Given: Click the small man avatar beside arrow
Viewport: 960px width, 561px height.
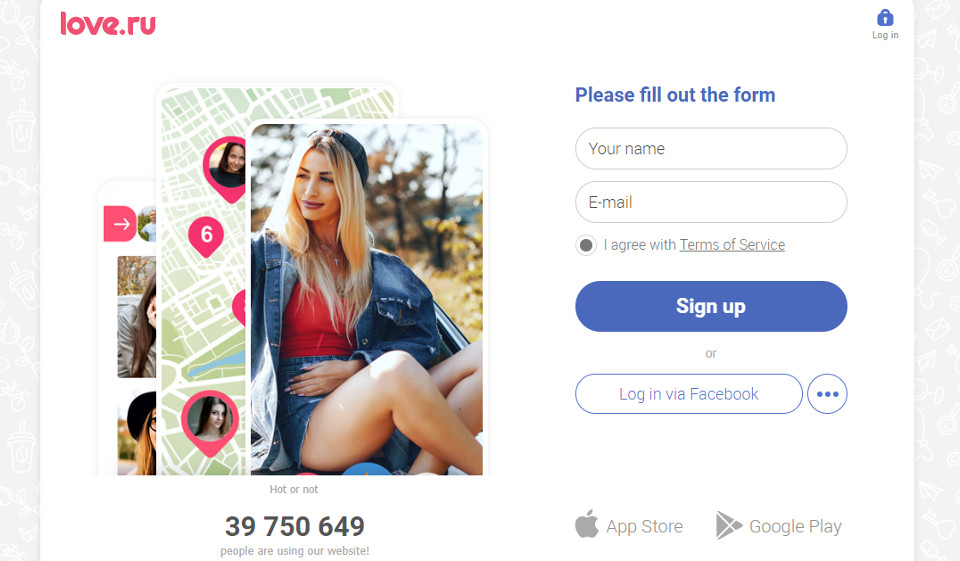Looking at the screenshot, I should point(148,224).
